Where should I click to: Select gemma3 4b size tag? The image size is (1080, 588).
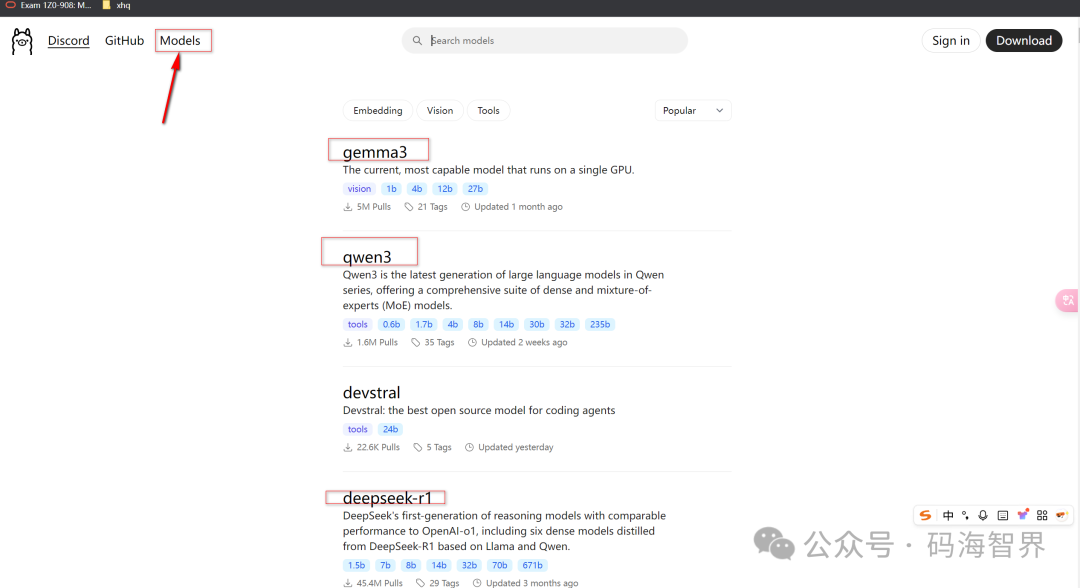coord(417,189)
